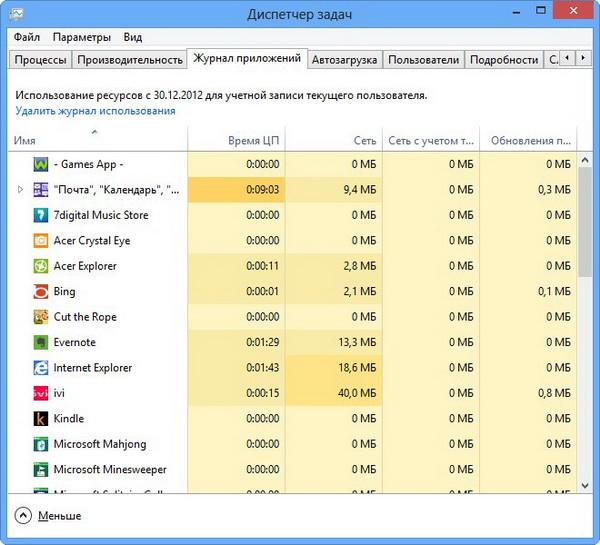Open the Параметры menu
600x545 pixels.
(82, 37)
